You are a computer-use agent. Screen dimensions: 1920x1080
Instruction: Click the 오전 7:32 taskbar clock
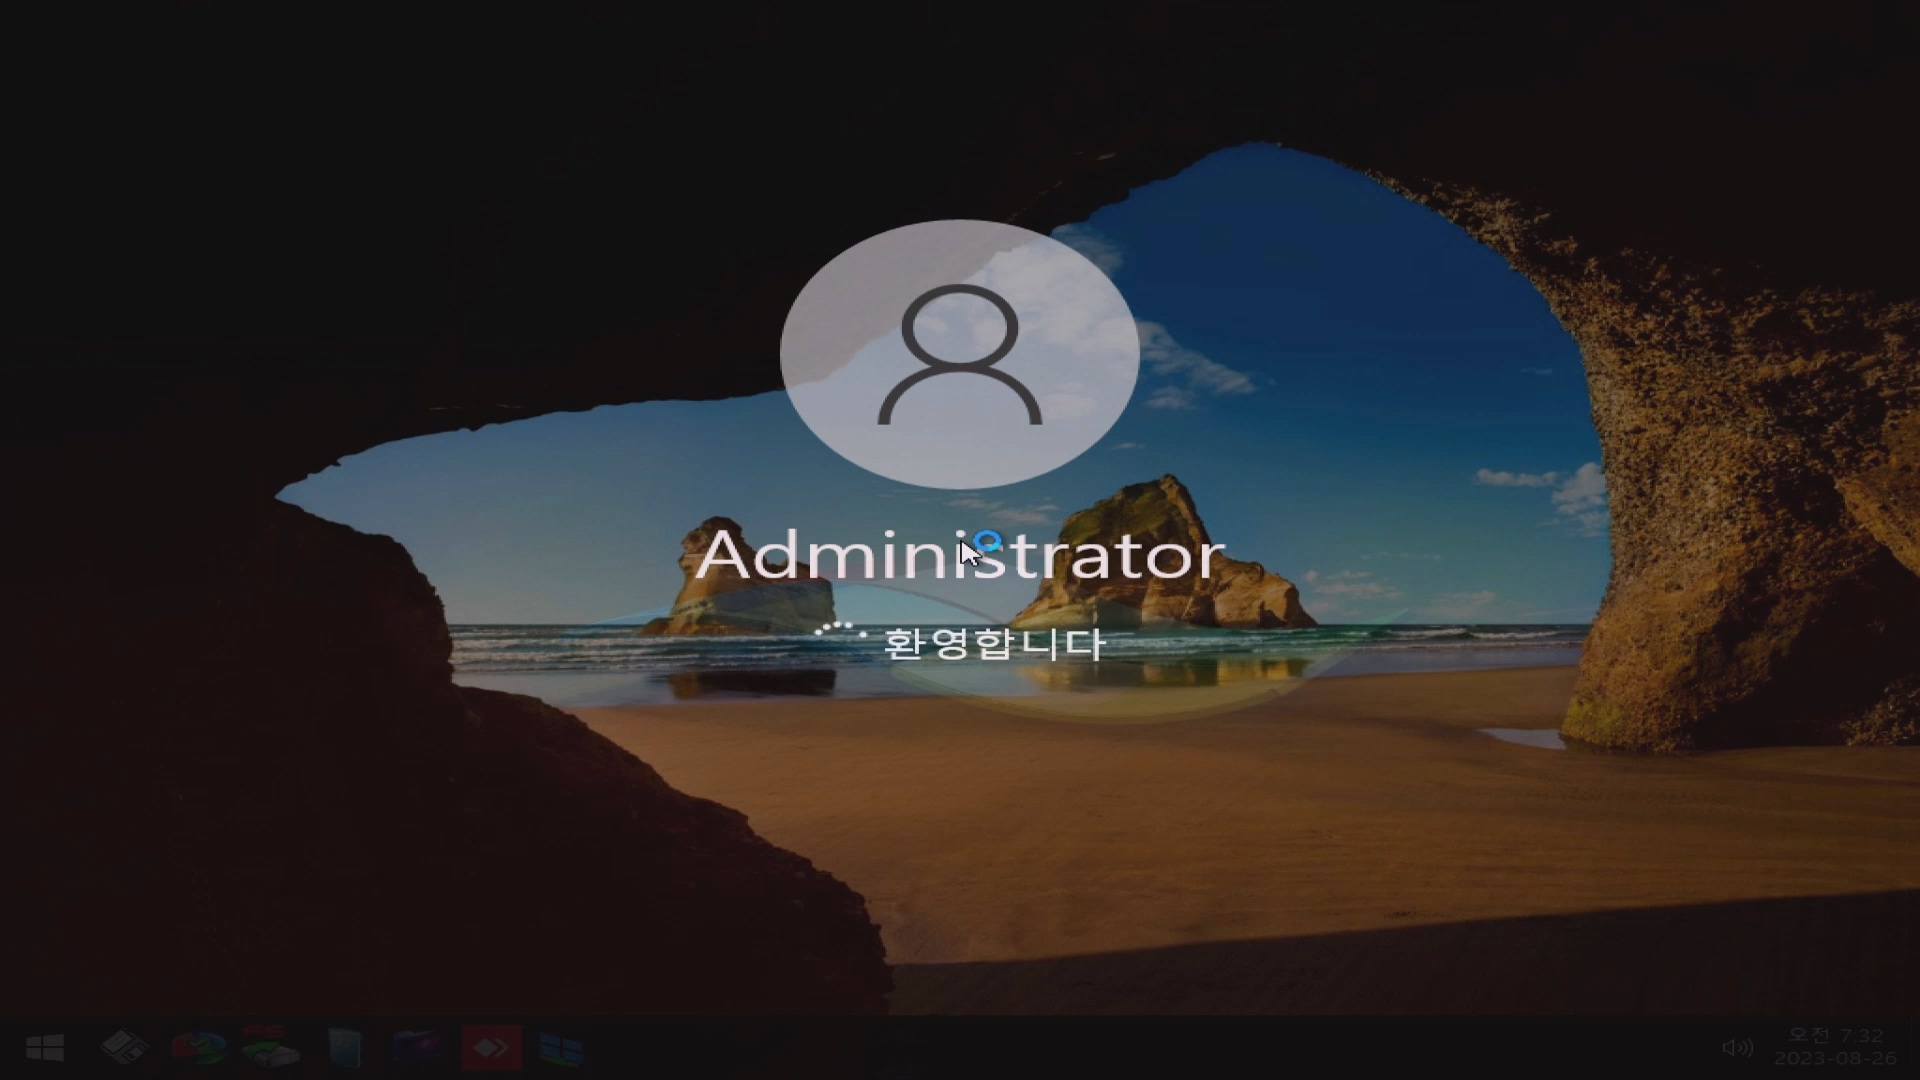1835,1036
